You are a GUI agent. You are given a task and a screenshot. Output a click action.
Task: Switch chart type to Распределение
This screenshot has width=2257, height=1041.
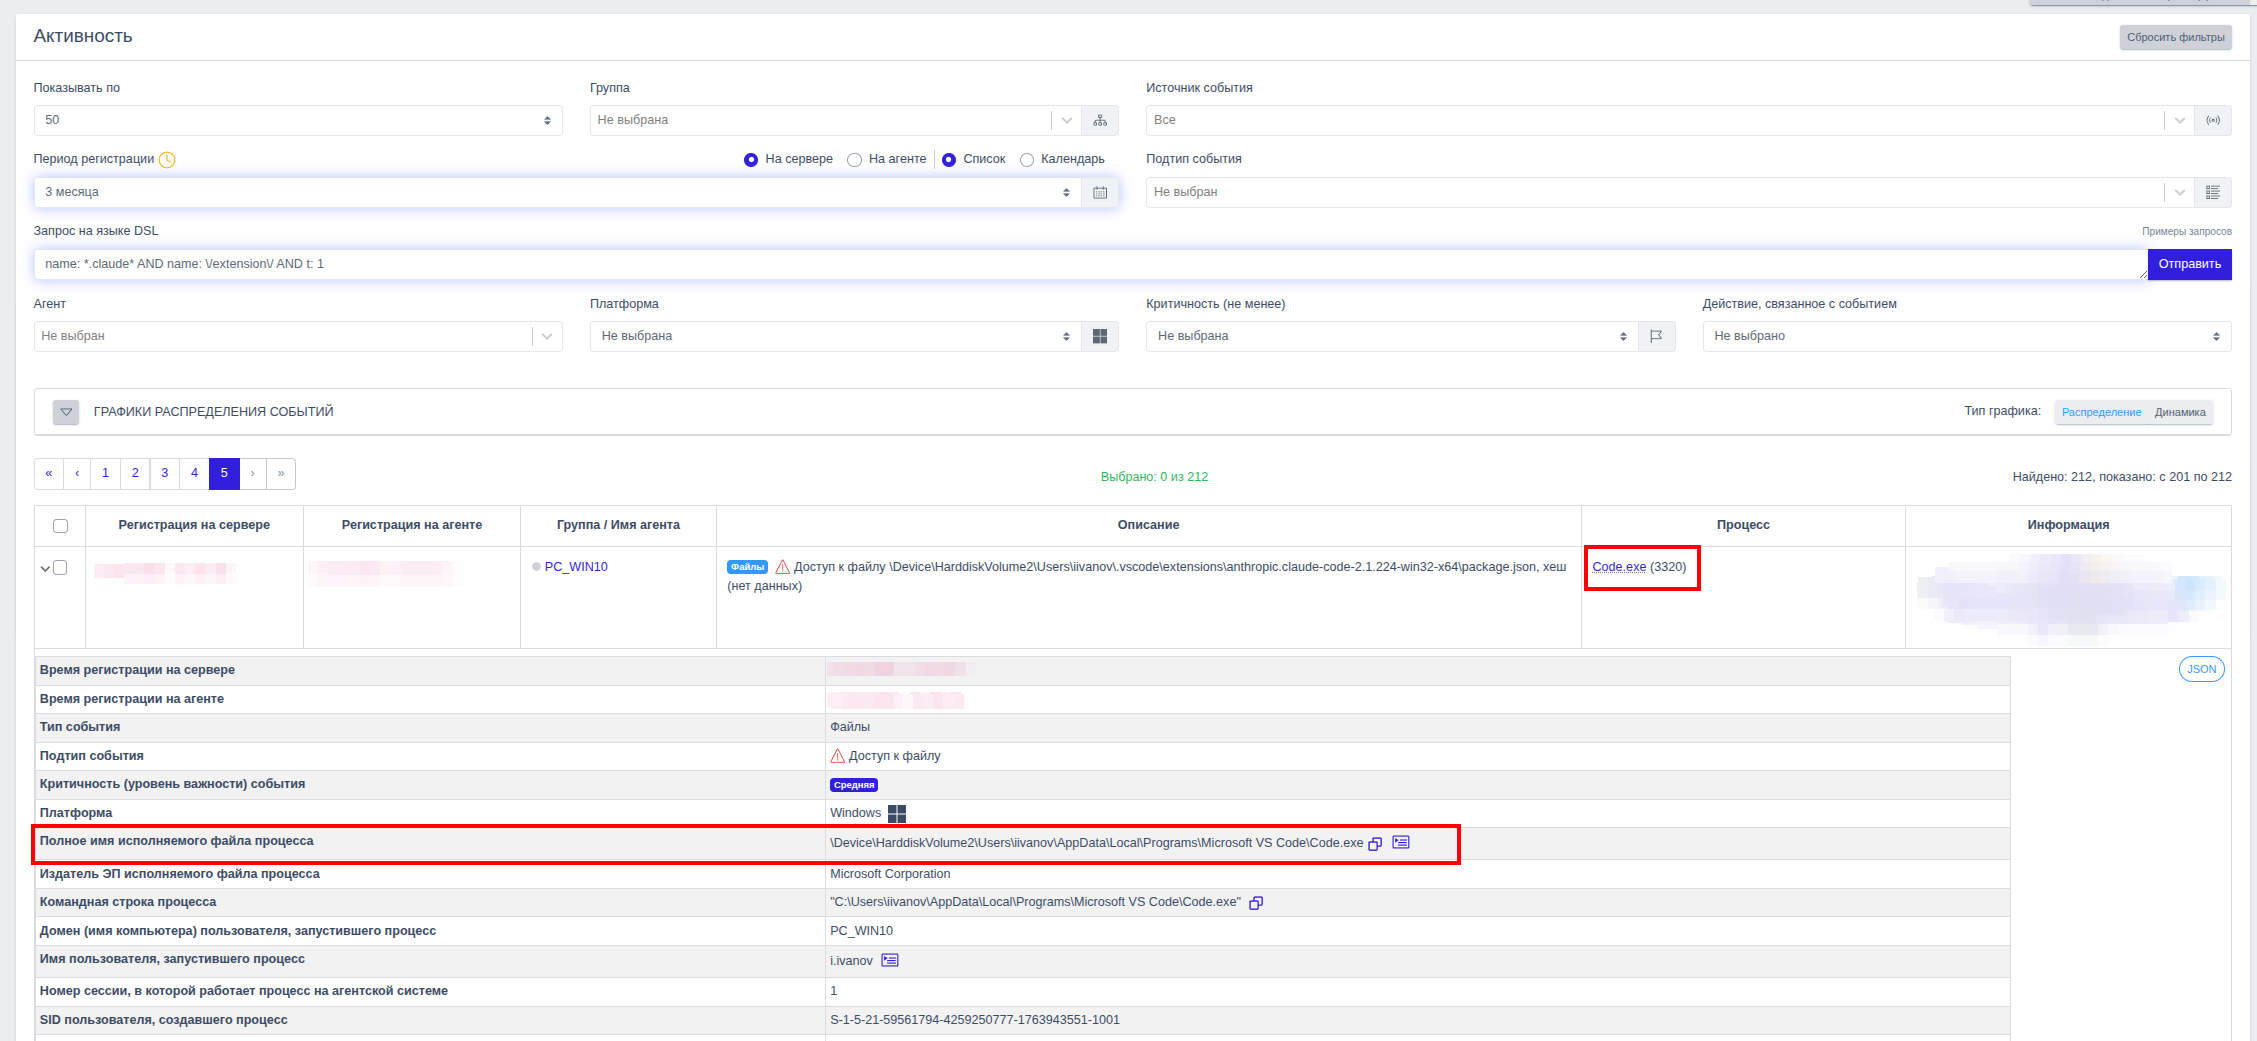tap(2101, 412)
